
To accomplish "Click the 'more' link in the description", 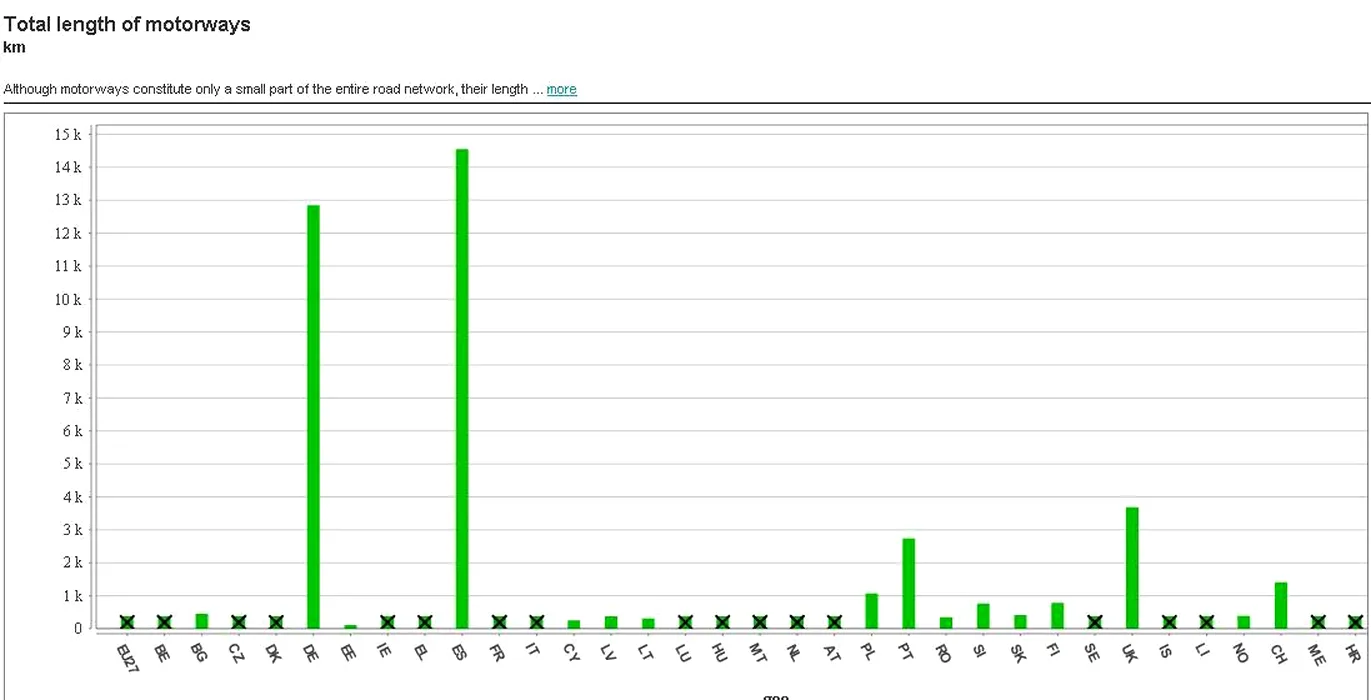I will [x=561, y=89].
